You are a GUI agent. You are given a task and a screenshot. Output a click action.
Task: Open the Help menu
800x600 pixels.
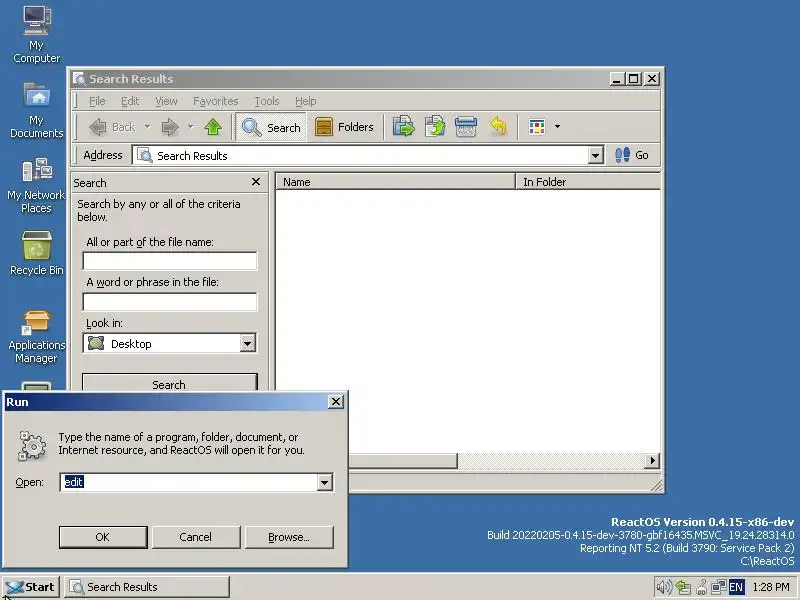pos(306,101)
